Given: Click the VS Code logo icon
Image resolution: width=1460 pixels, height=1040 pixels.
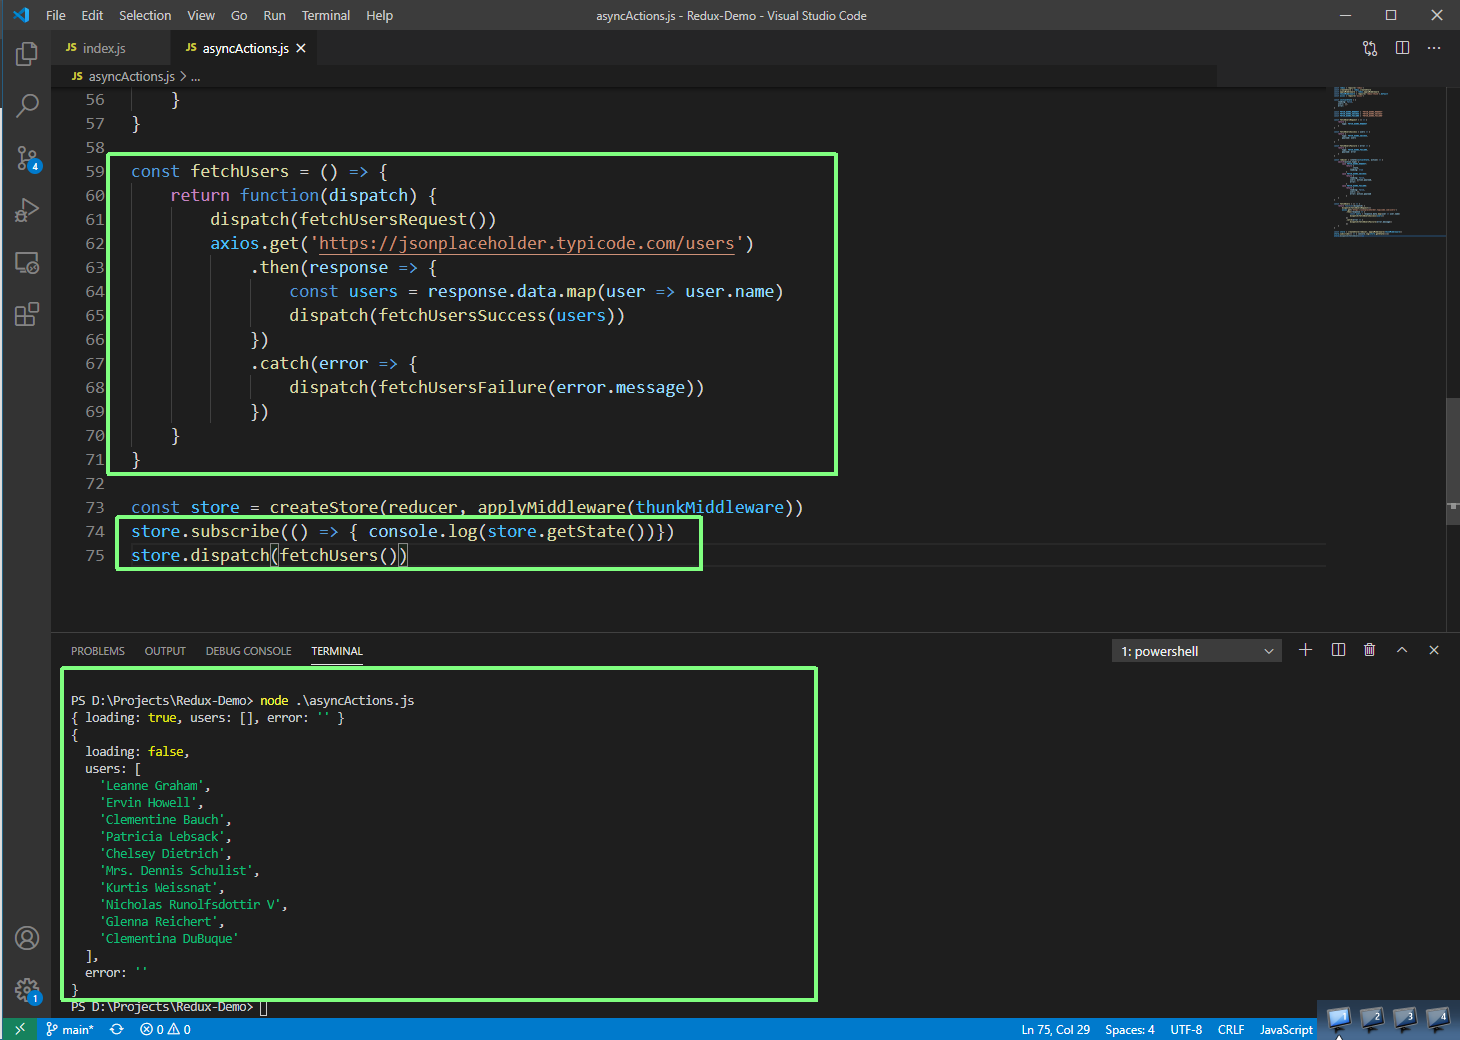Looking at the screenshot, I should click(x=21, y=15).
